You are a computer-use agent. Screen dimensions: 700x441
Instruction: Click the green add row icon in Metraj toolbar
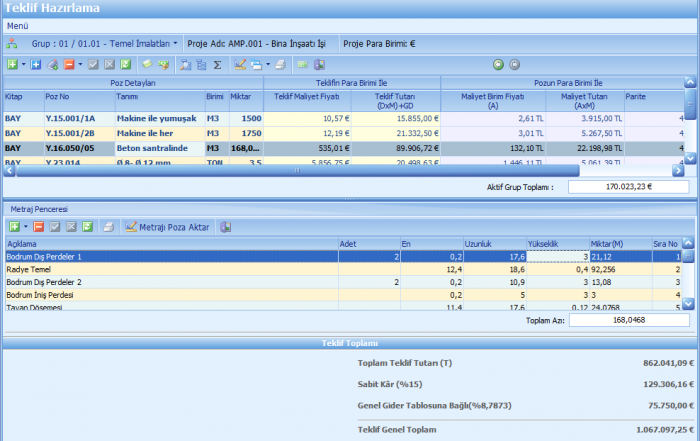click(x=12, y=227)
